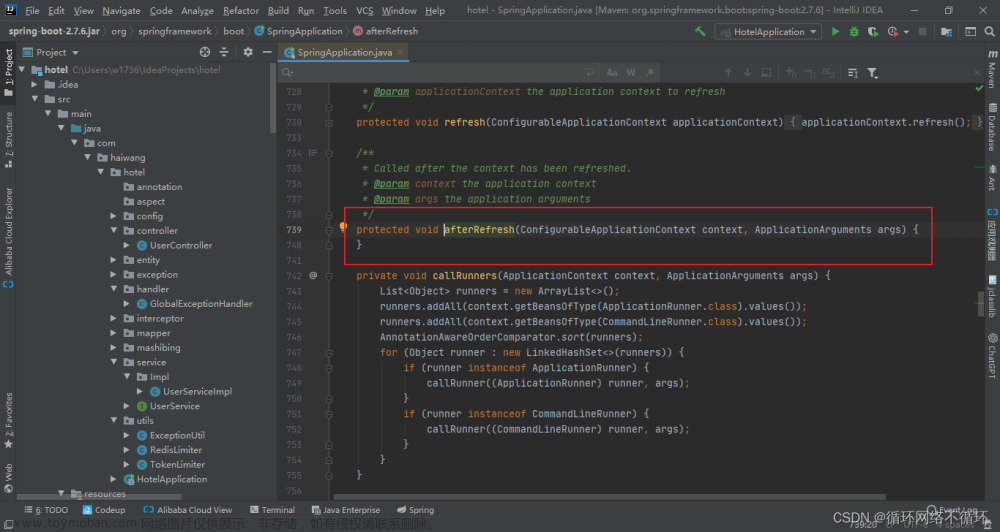Toggle Regex option in find bar

tap(650, 73)
